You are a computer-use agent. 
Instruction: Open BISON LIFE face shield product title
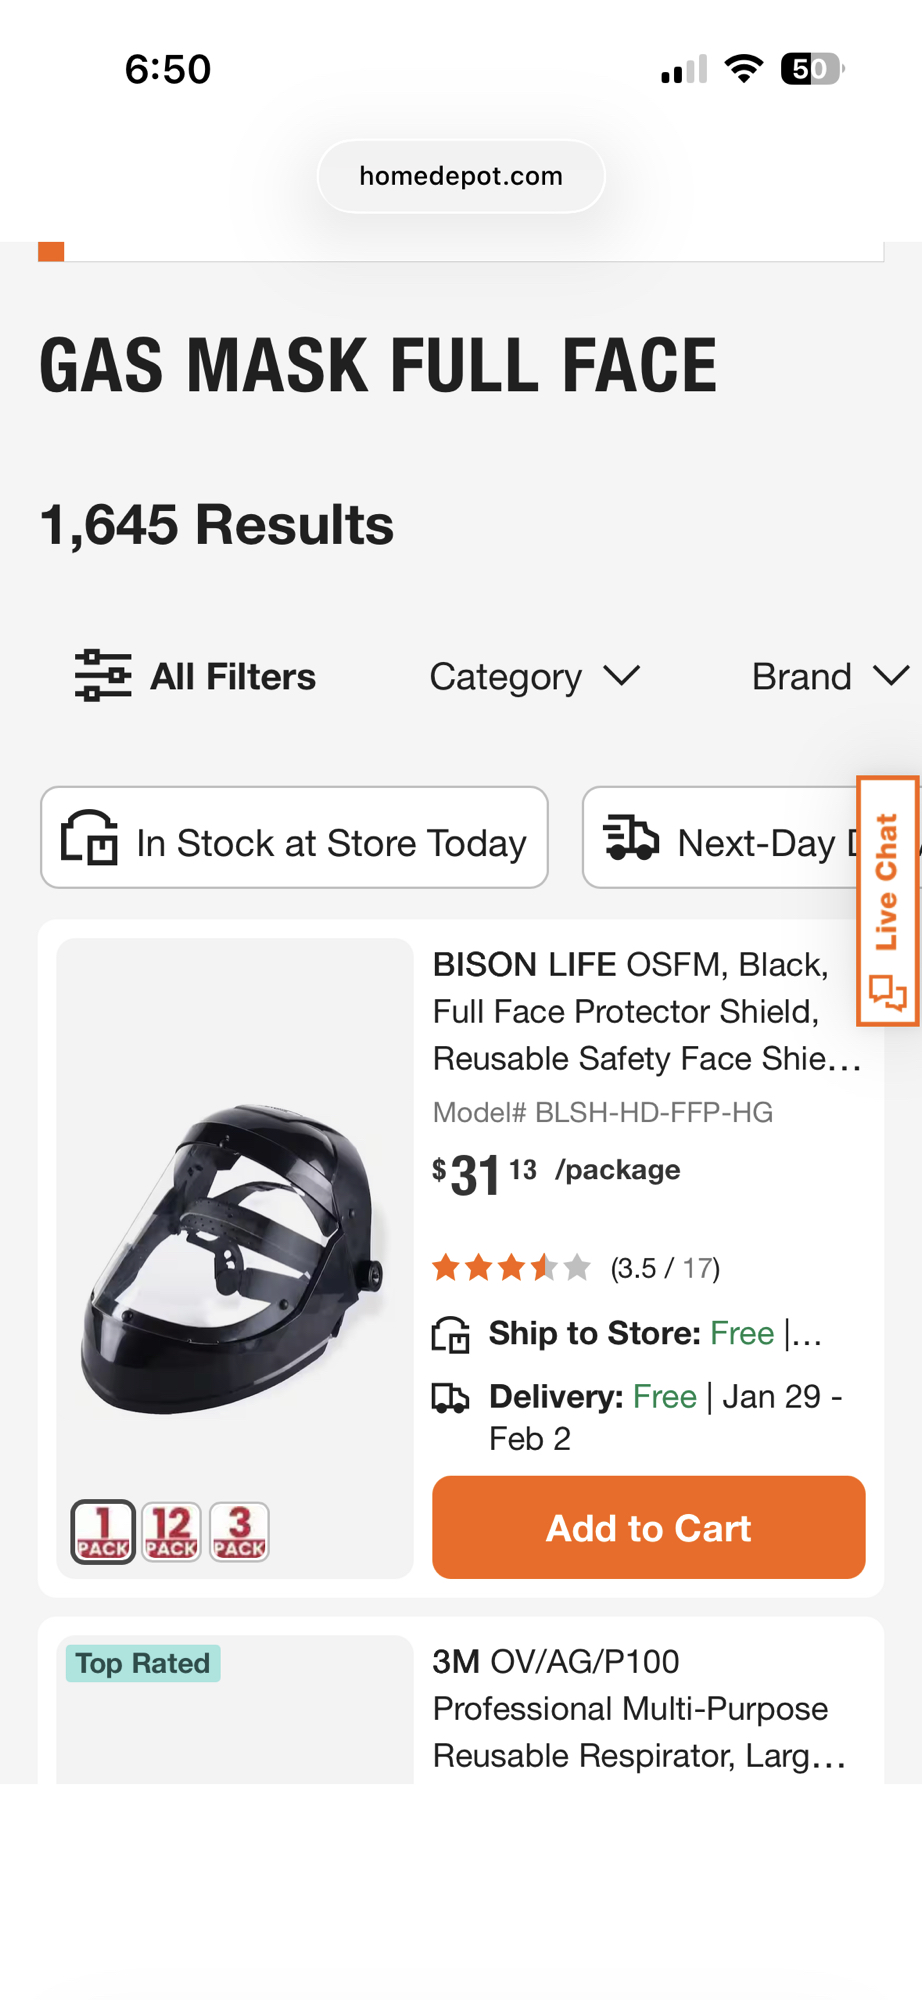point(646,1011)
